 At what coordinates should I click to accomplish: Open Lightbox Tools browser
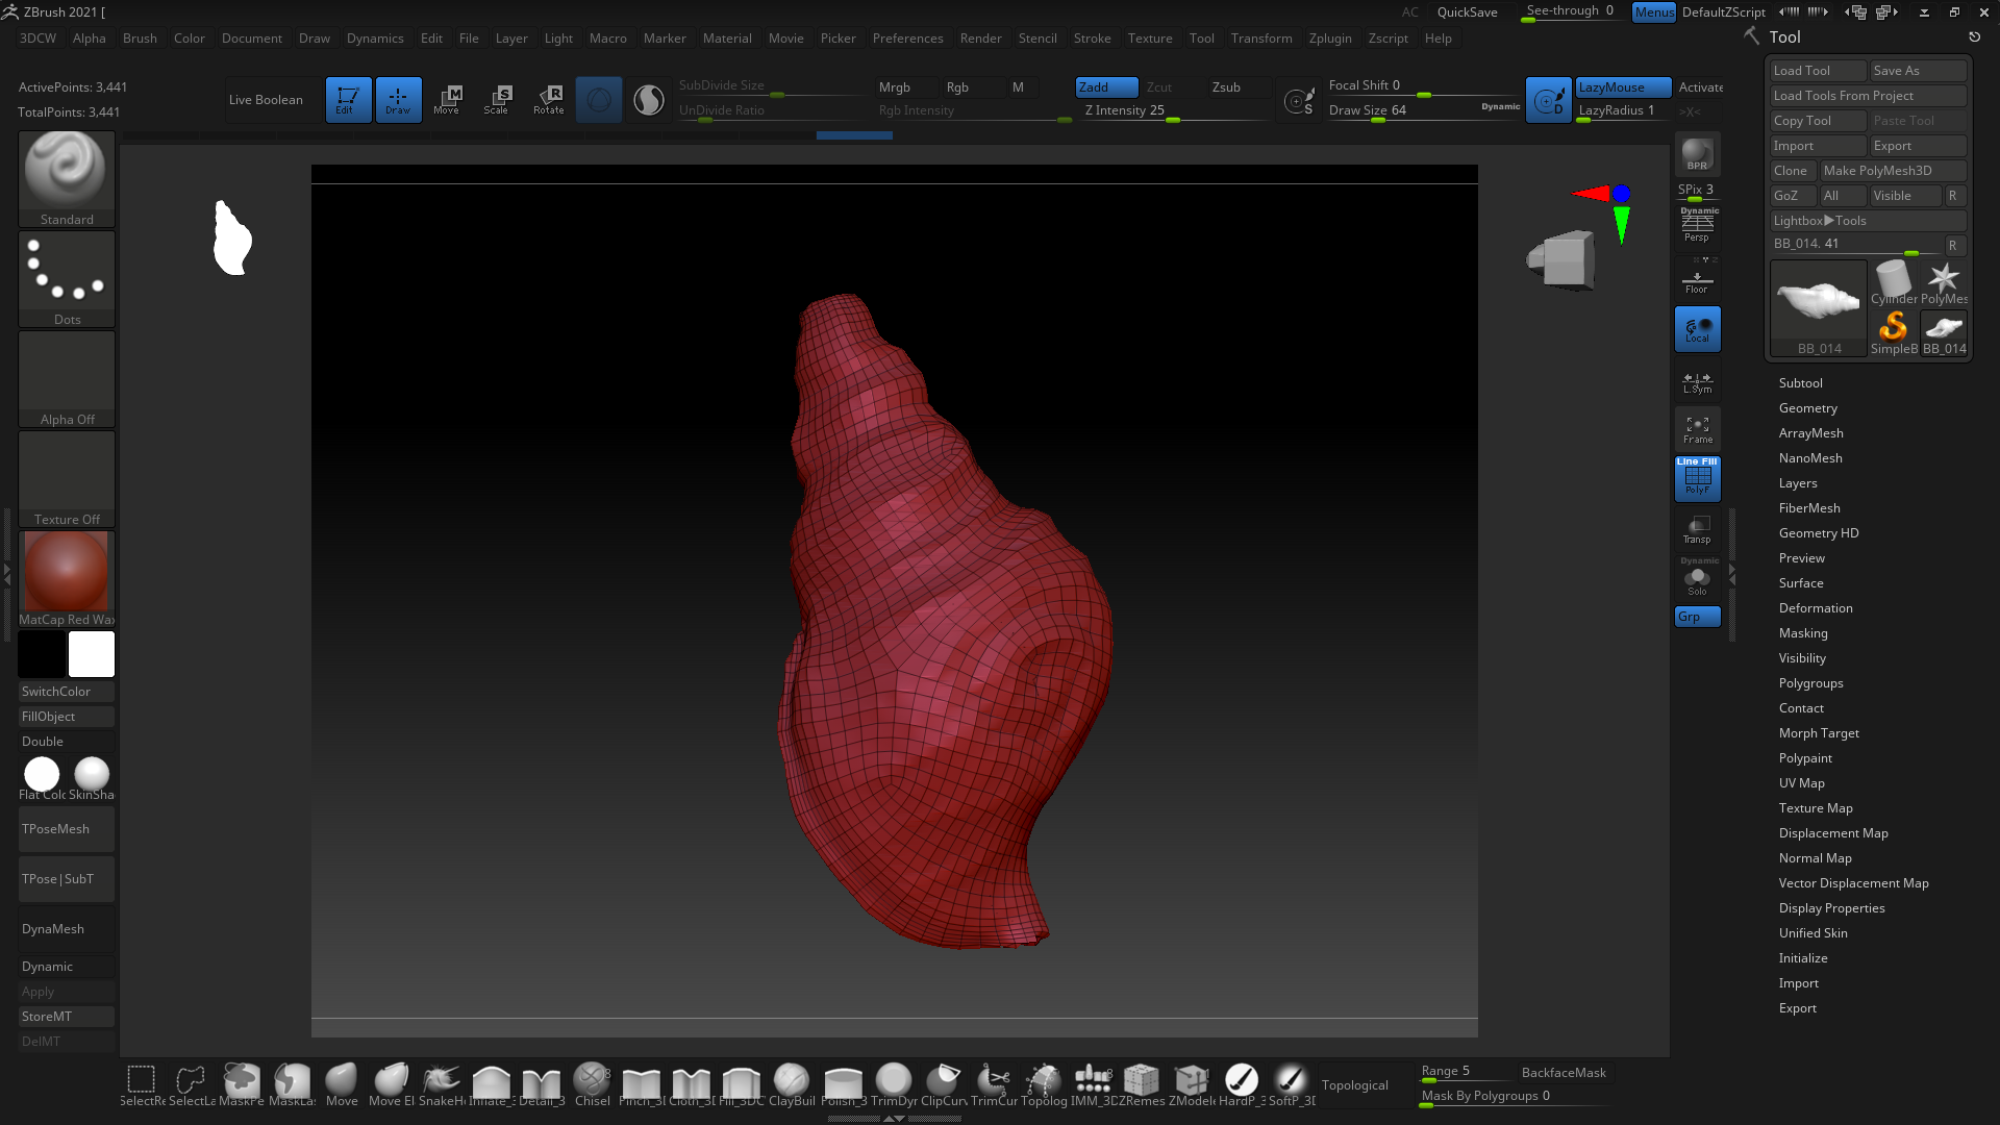(1867, 220)
